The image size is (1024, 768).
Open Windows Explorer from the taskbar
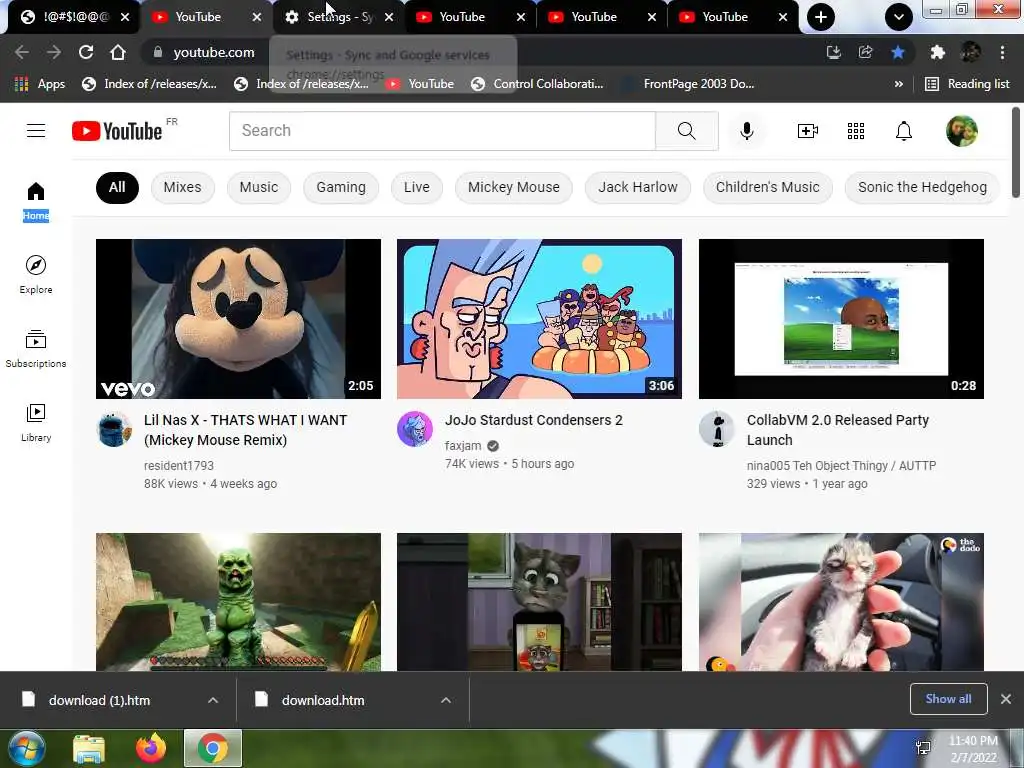(x=89, y=748)
